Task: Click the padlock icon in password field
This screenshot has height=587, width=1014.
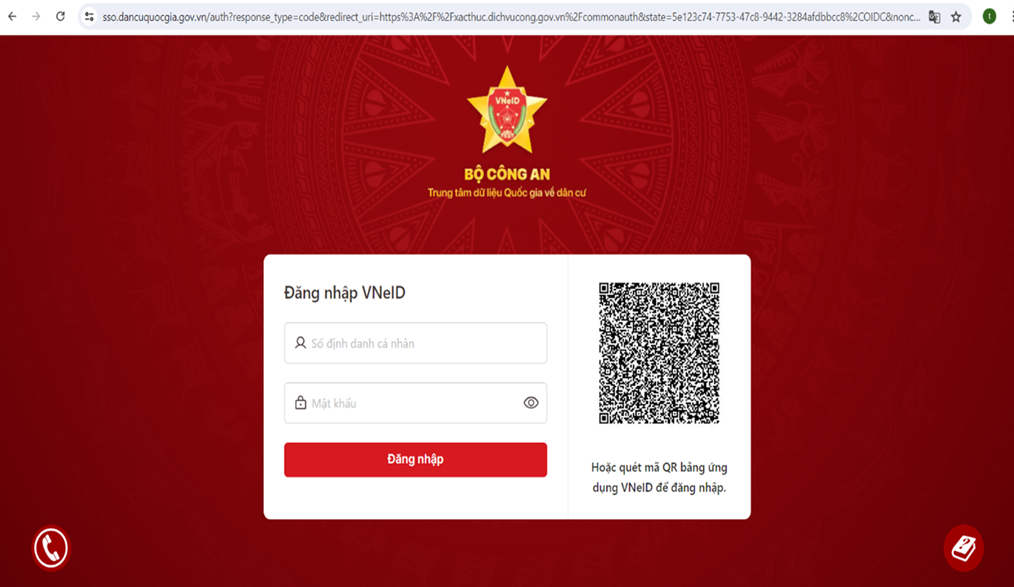Action: (x=301, y=403)
